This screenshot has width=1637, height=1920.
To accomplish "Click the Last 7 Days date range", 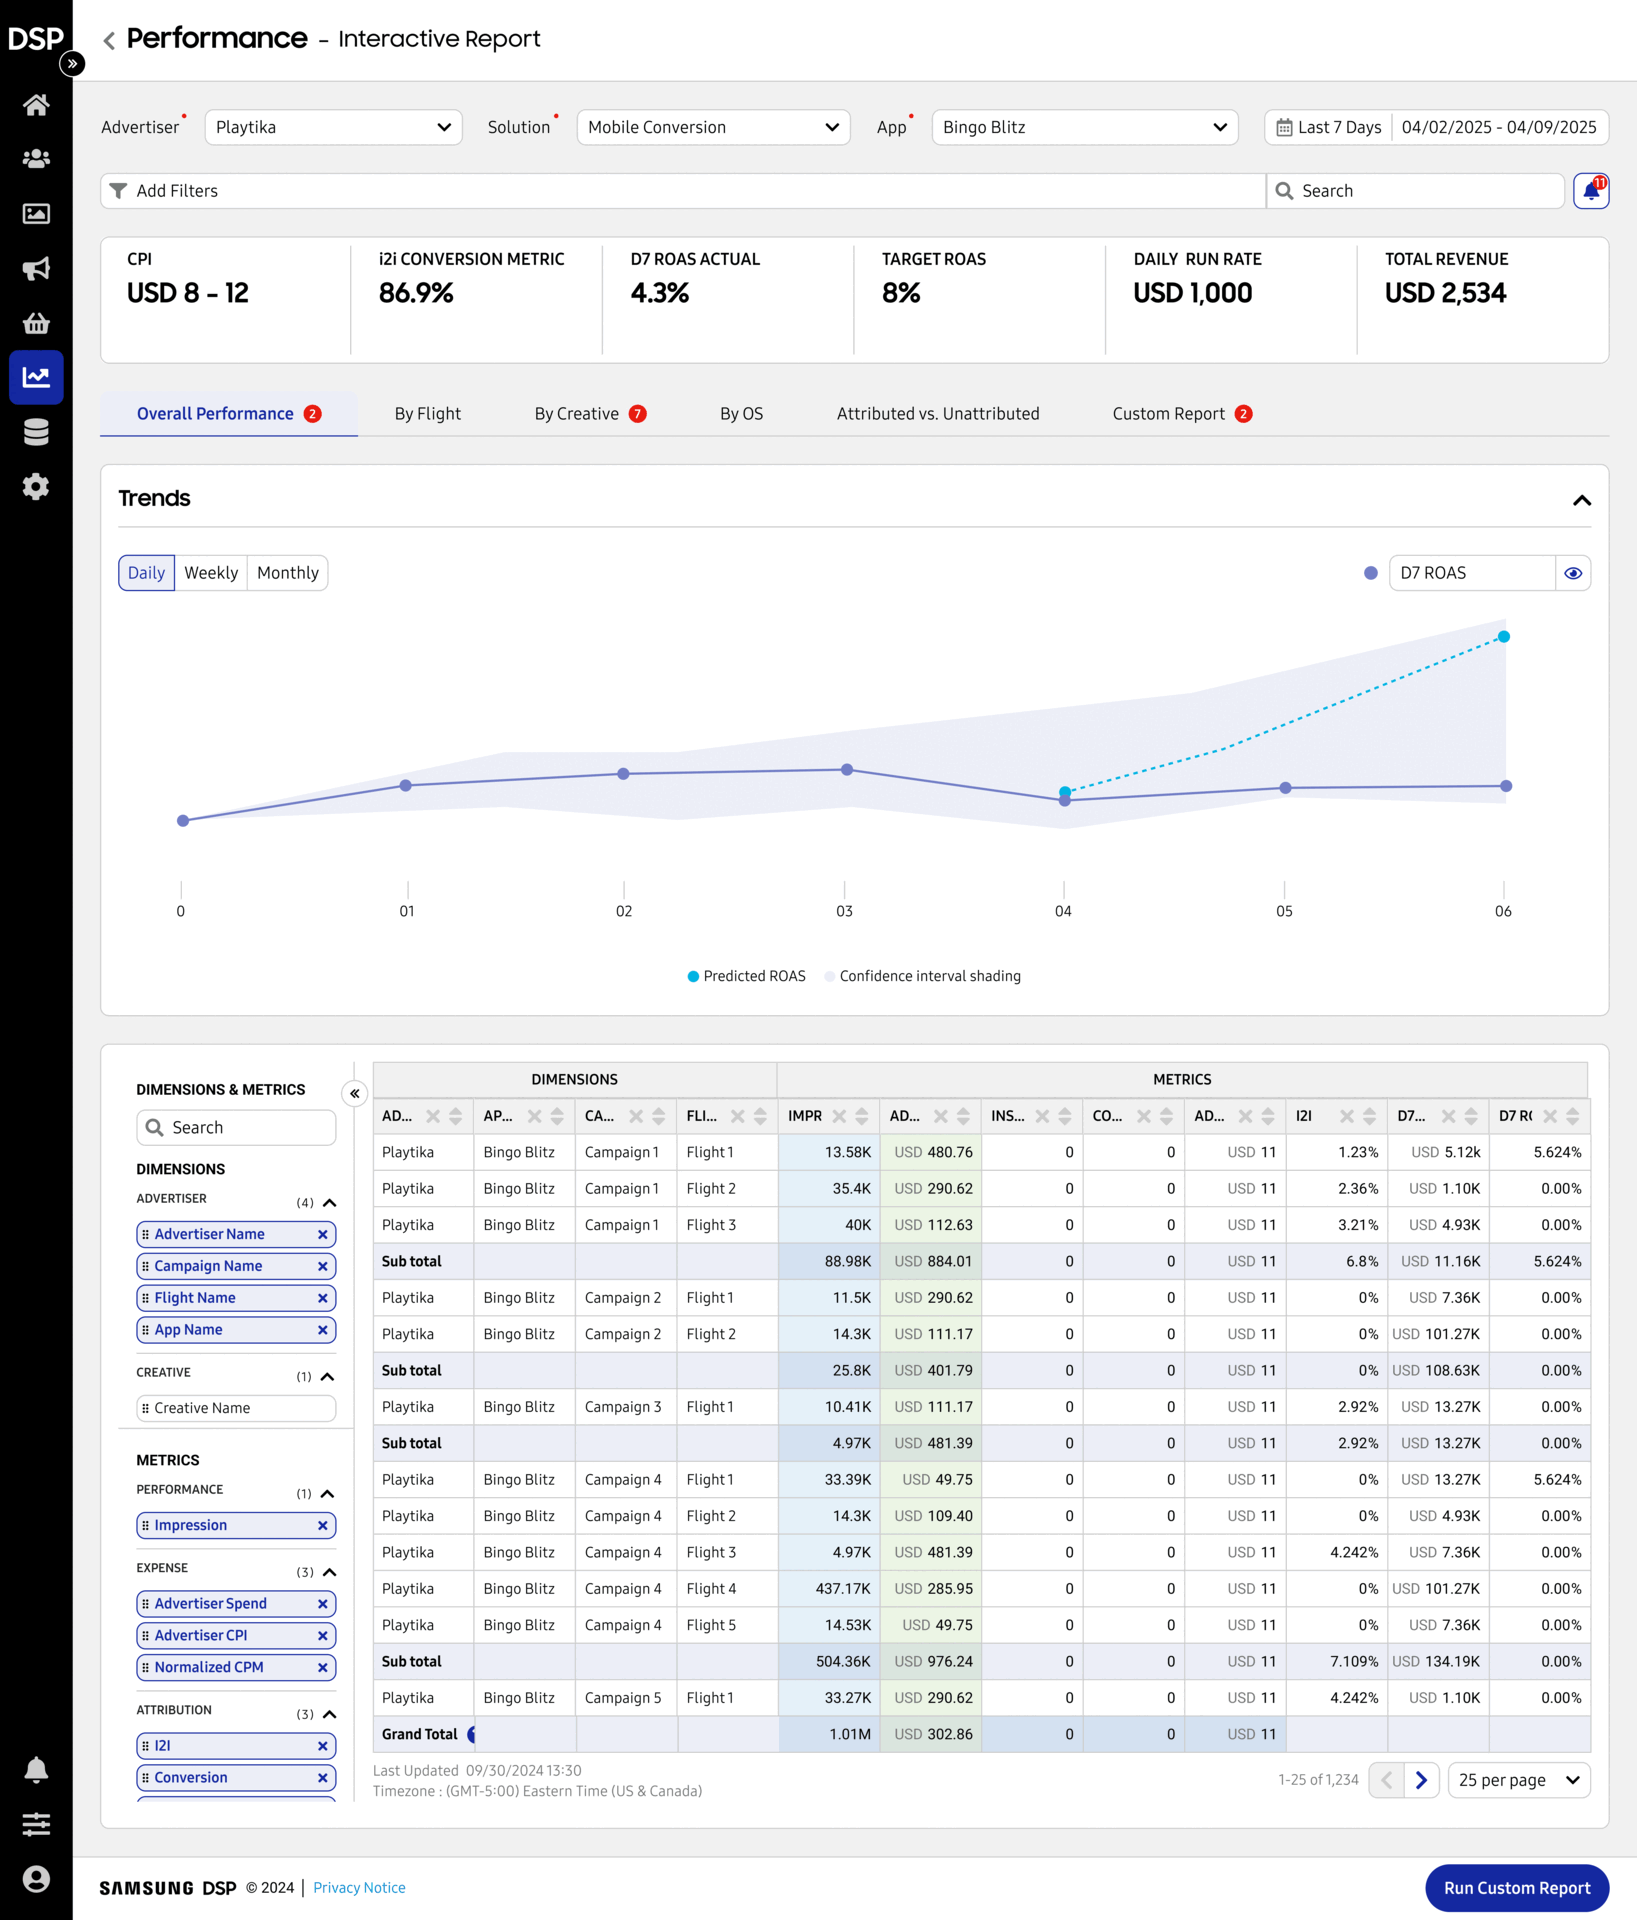I will 1329,128.
